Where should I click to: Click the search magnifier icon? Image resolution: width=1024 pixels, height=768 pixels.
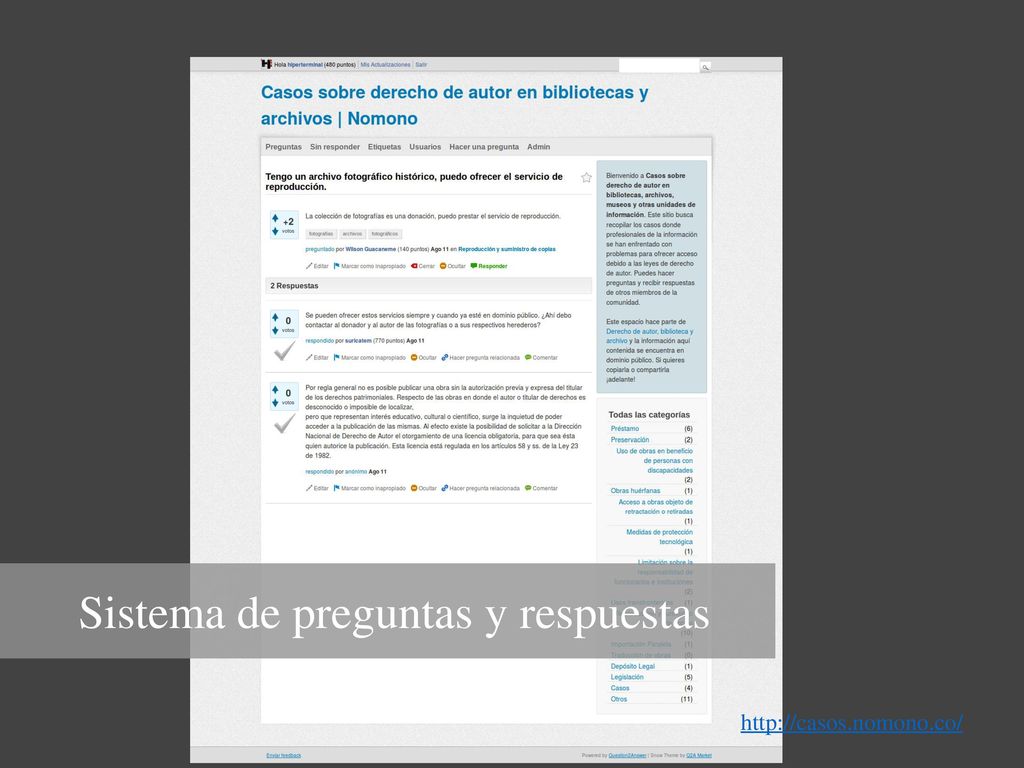(x=705, y=67)
